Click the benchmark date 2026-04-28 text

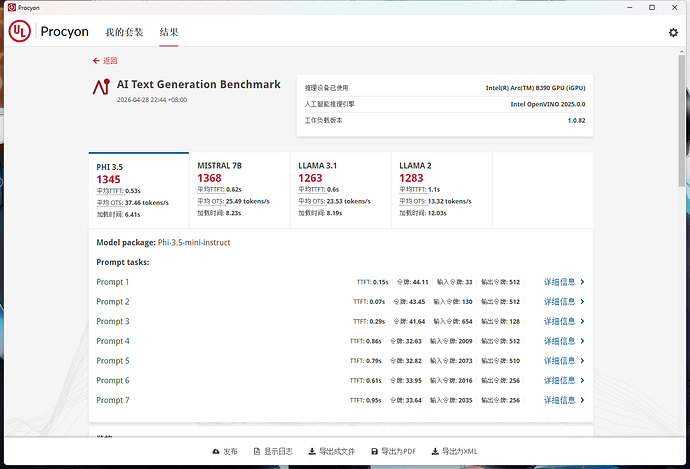pos(152,100)
